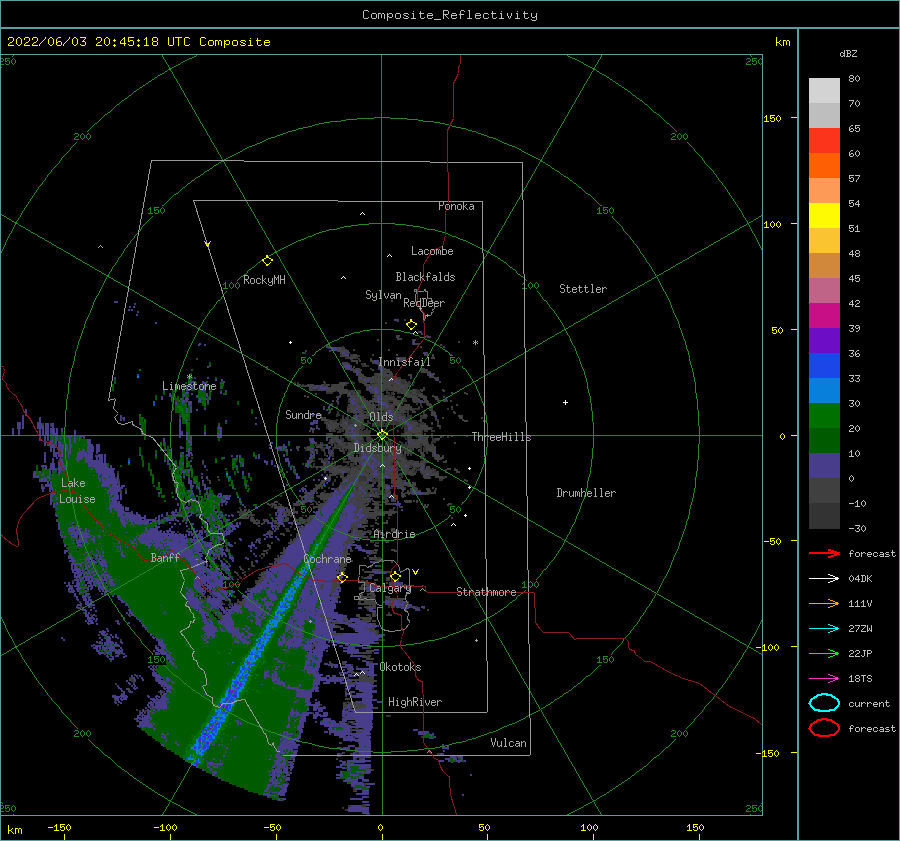Click the white 04DK arrow icon

(x=824, y=579)
